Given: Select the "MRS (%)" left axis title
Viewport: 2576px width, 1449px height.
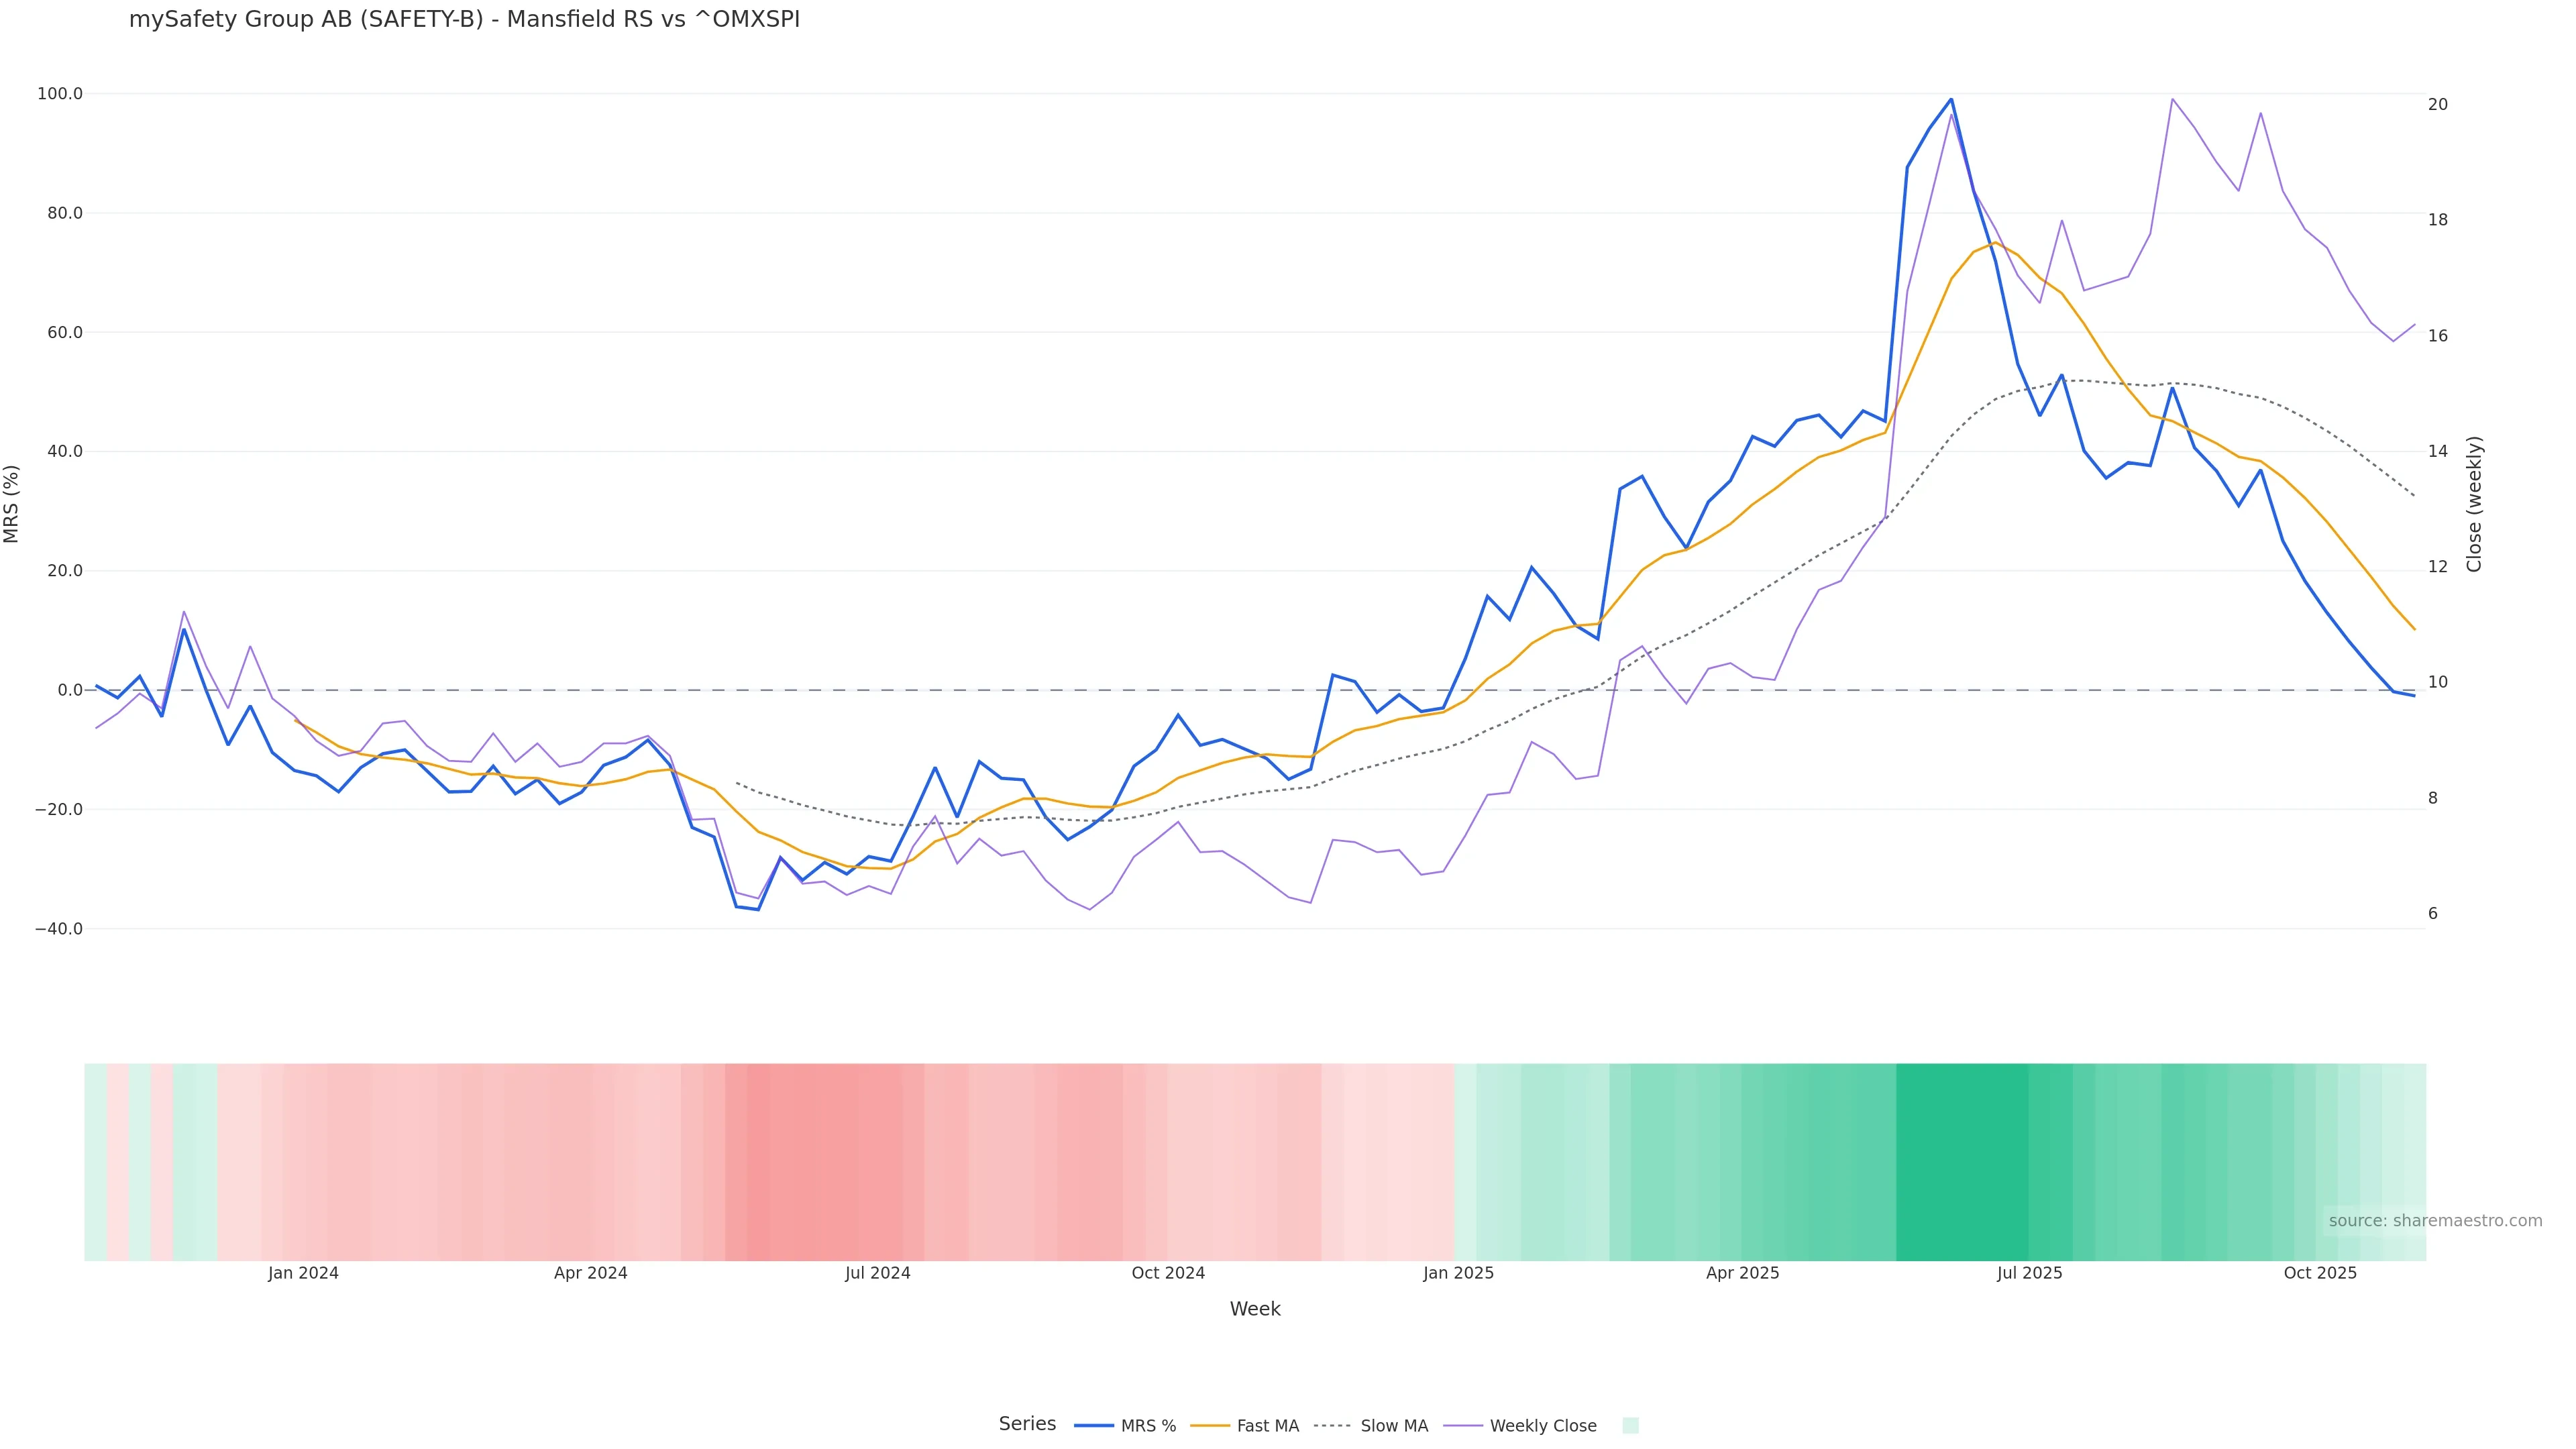Looking at the screenshot, I should coord(12,504).
